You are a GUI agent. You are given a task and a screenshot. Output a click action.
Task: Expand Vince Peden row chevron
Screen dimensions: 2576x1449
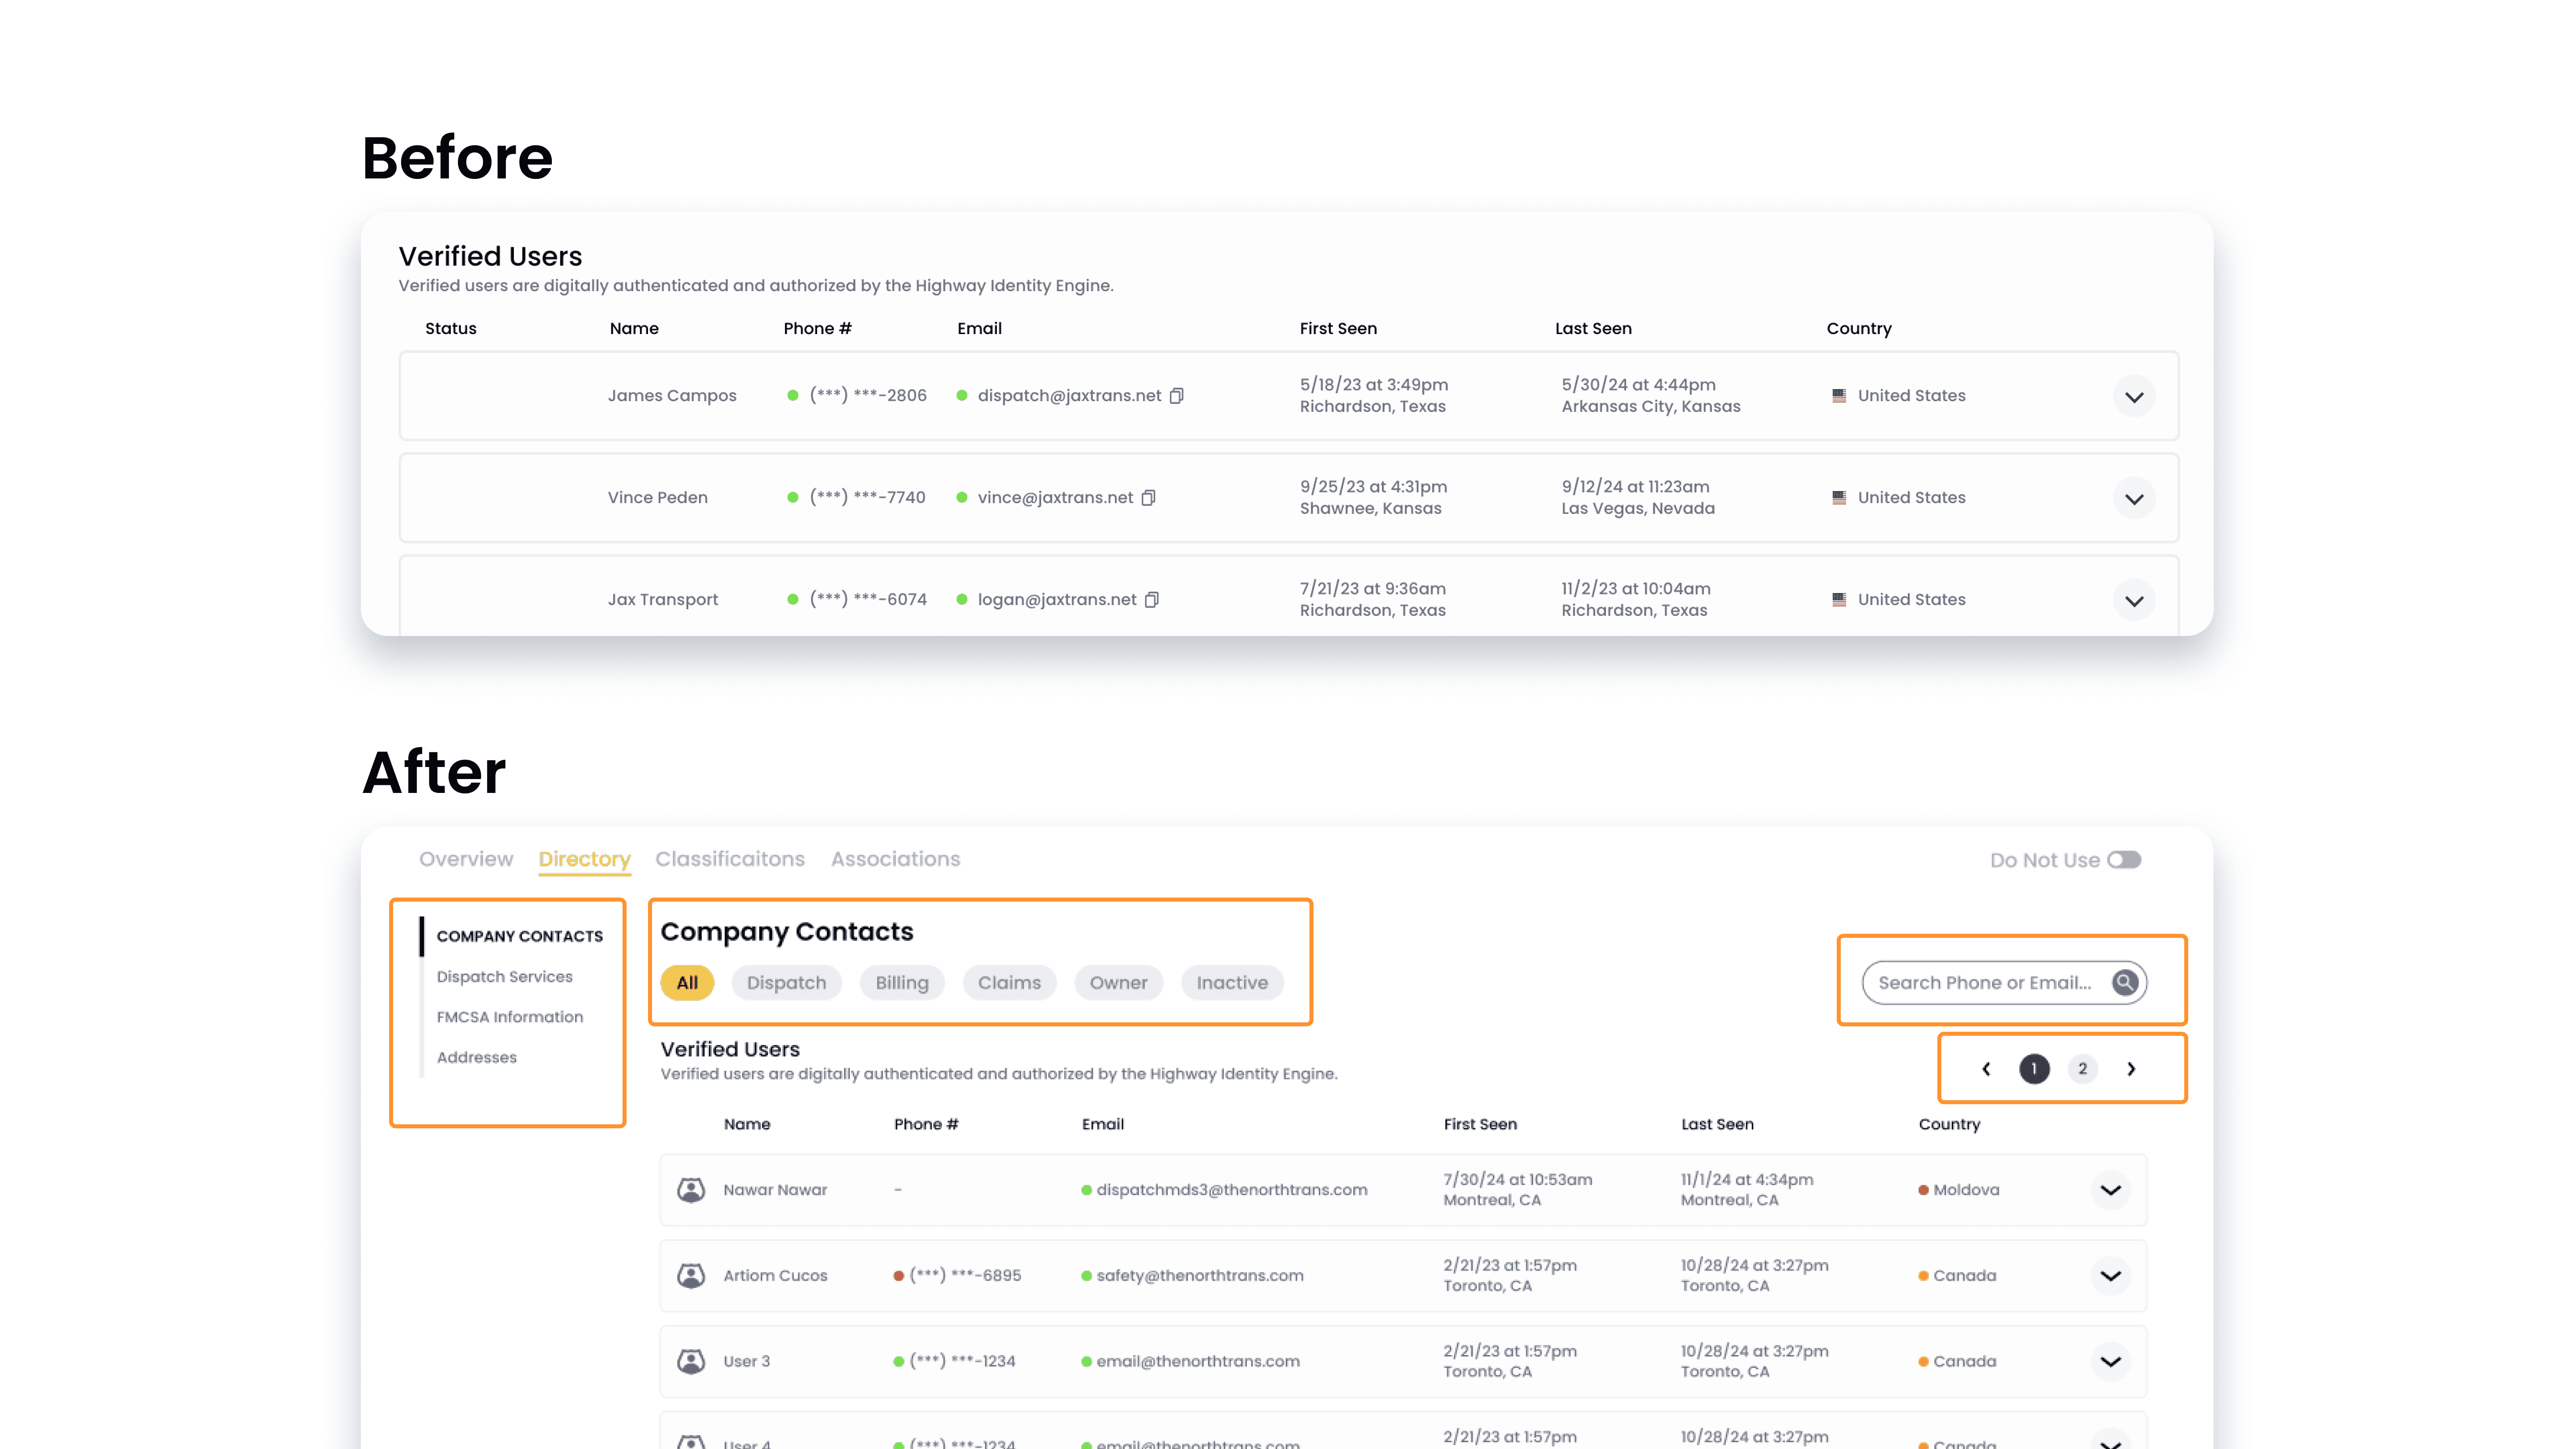tap(2134, 499)
